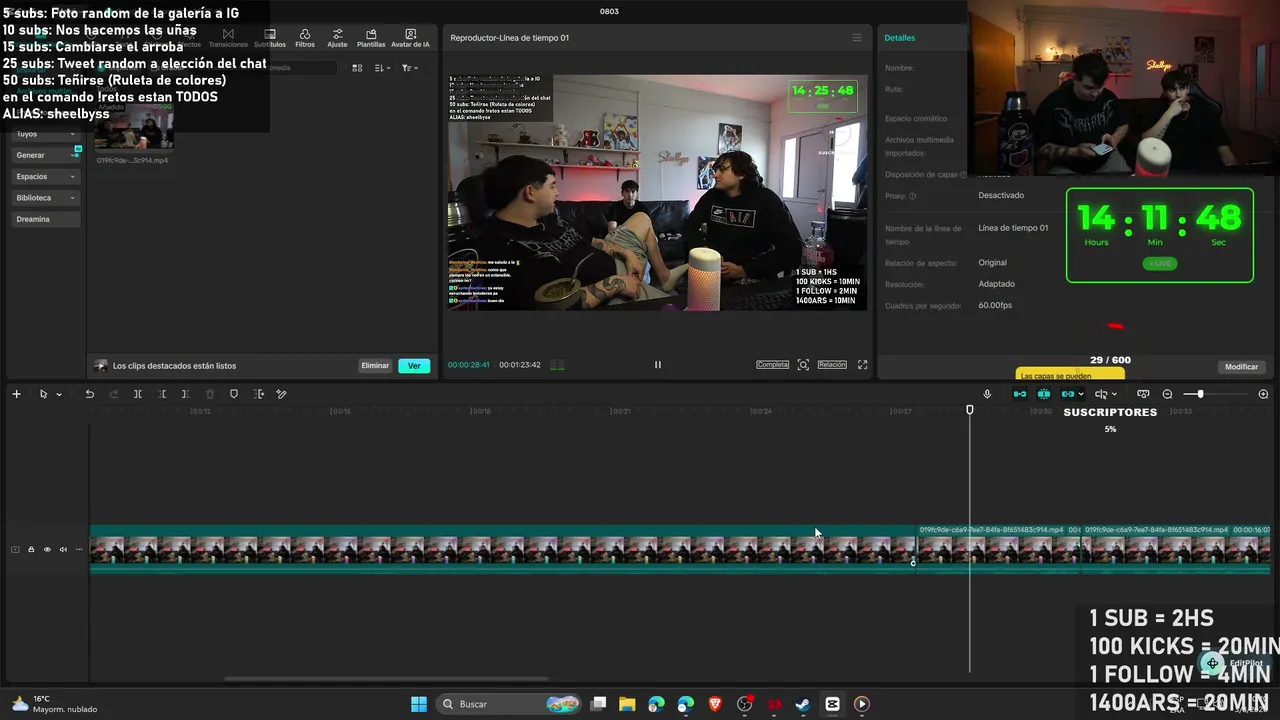Click the track cover icon at track start
Screen dimensions: 1280x720
click(x=15, y=549)
